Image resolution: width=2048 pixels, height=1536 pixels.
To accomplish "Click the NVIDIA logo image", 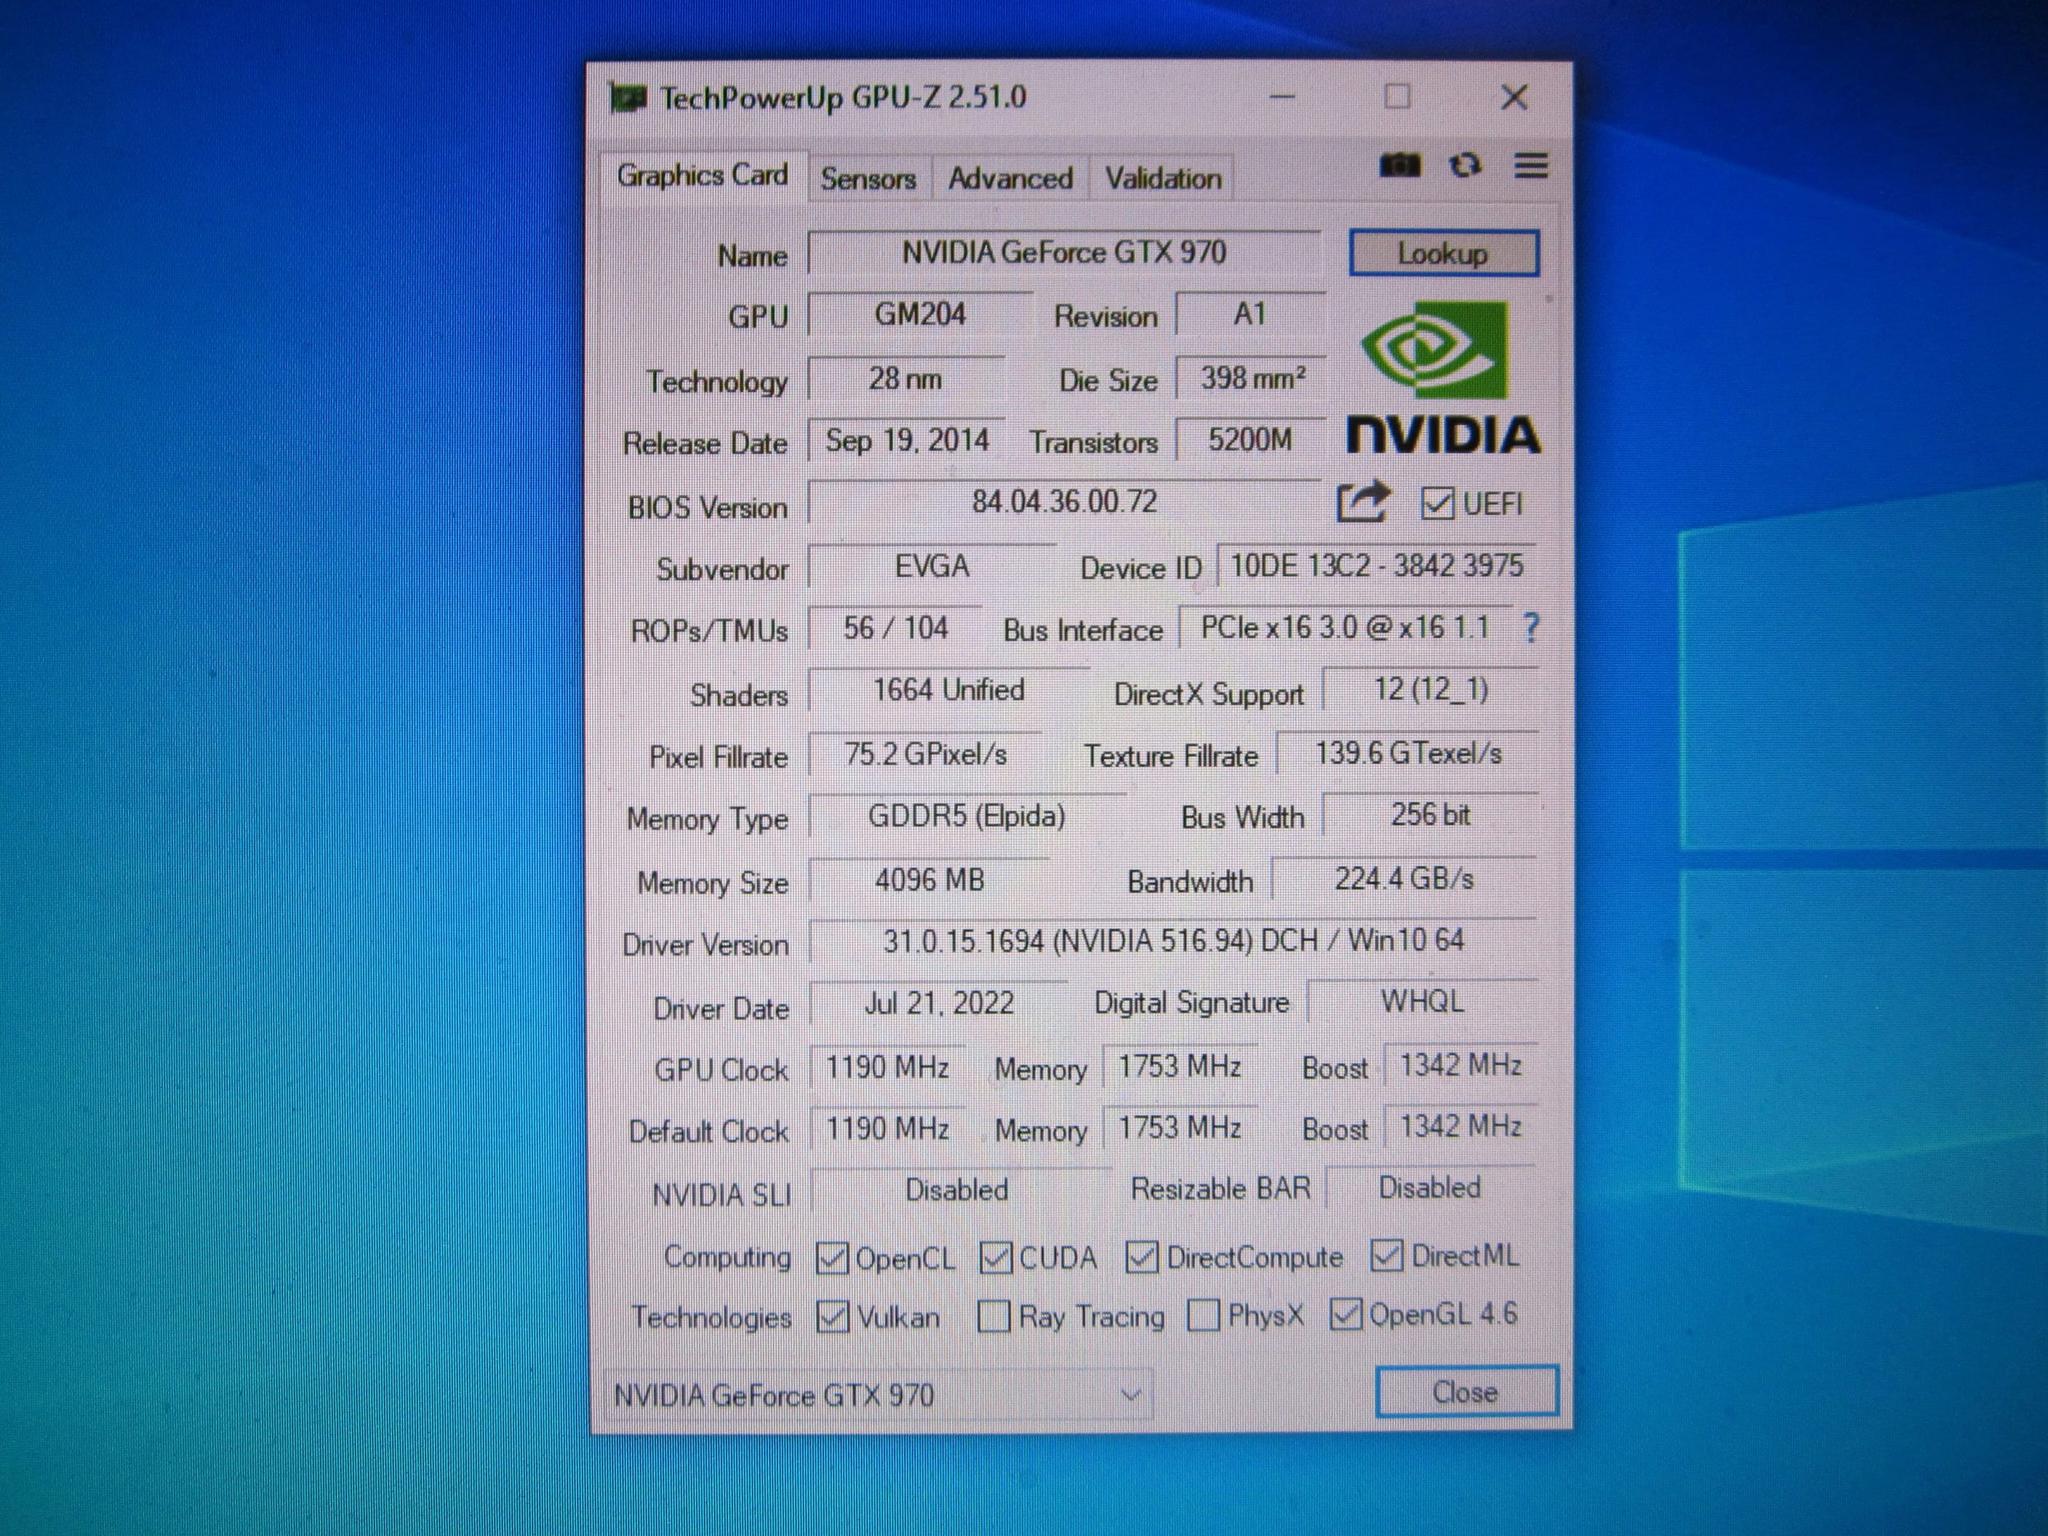I will click(1443, 376).
